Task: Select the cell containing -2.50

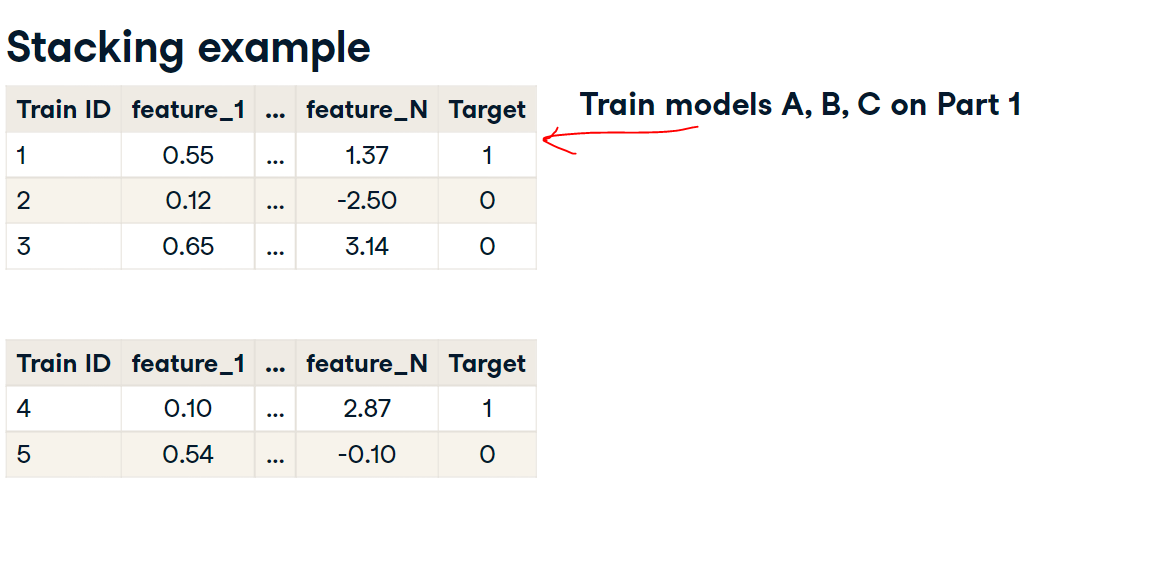Action: [367, 200]
